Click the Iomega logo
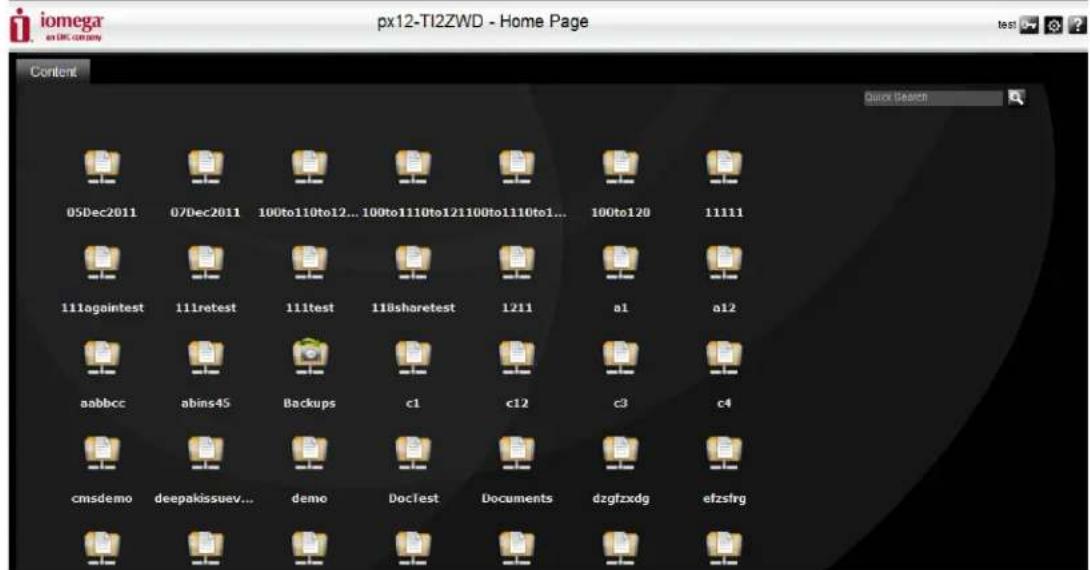 point(57,26)
